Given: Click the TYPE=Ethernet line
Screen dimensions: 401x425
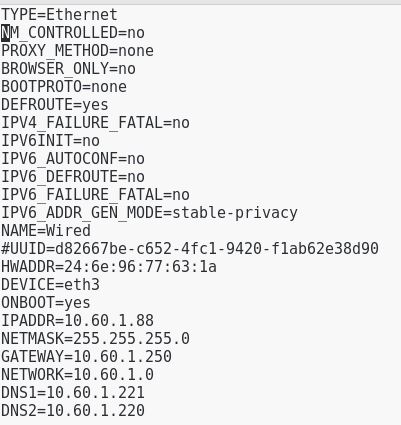Looking at the screenshot, I should pyautogui.click(x=59, y=15).
